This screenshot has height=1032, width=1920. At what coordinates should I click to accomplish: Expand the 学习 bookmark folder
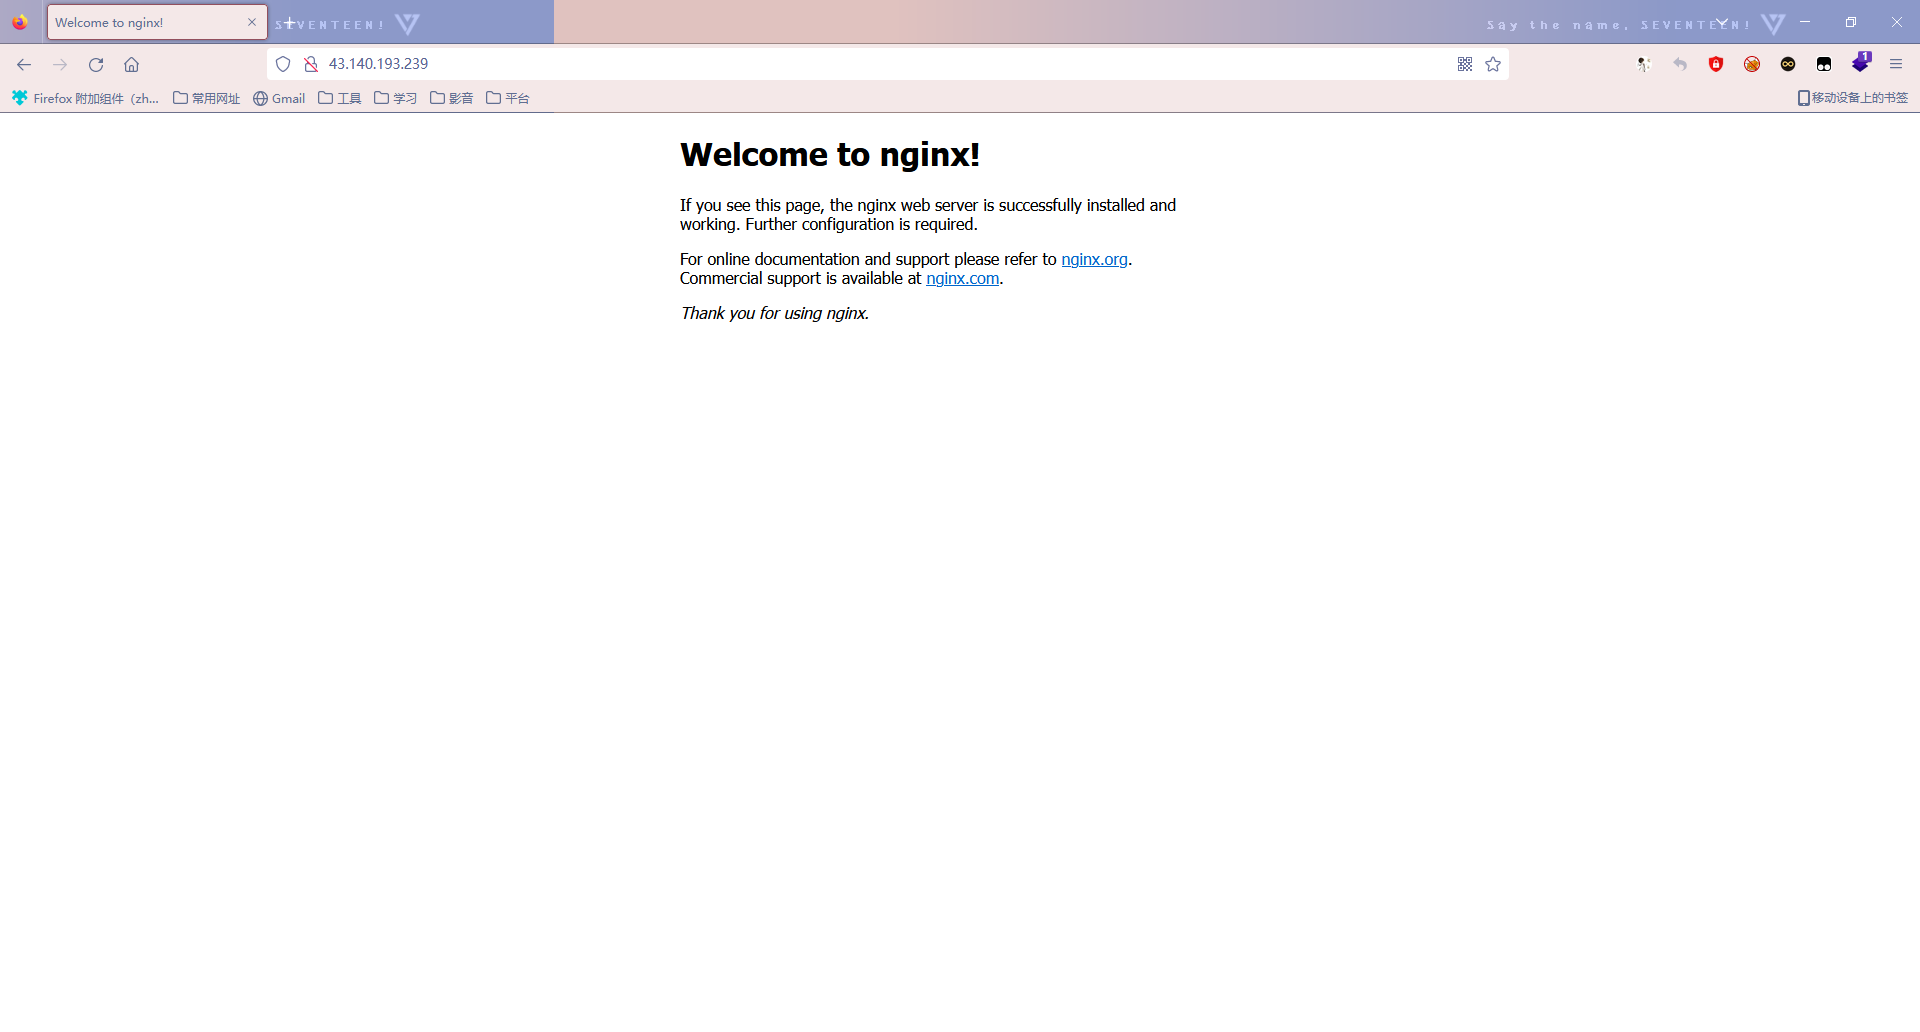point(396,98)
